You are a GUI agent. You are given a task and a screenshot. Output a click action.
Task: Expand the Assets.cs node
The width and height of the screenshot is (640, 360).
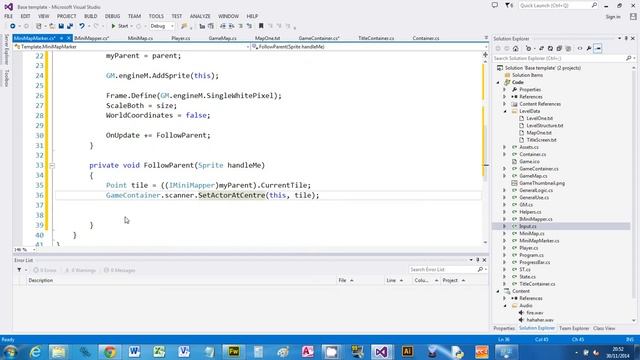[505, 147]
